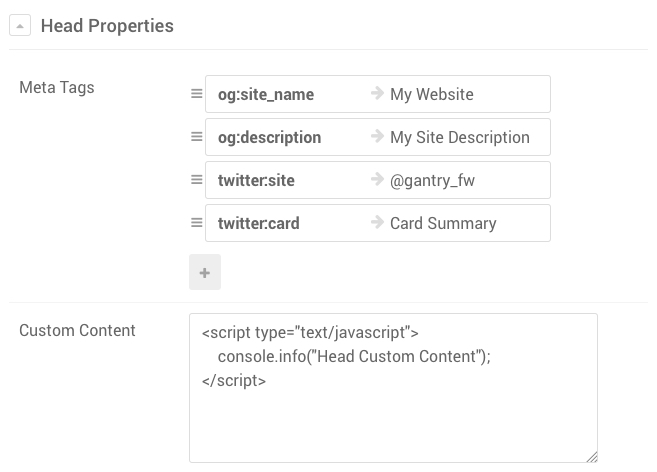Edit the og:site_name key name
Image resolution: width=657 pixels, height=472 pixels.
(x=266, y=95)
